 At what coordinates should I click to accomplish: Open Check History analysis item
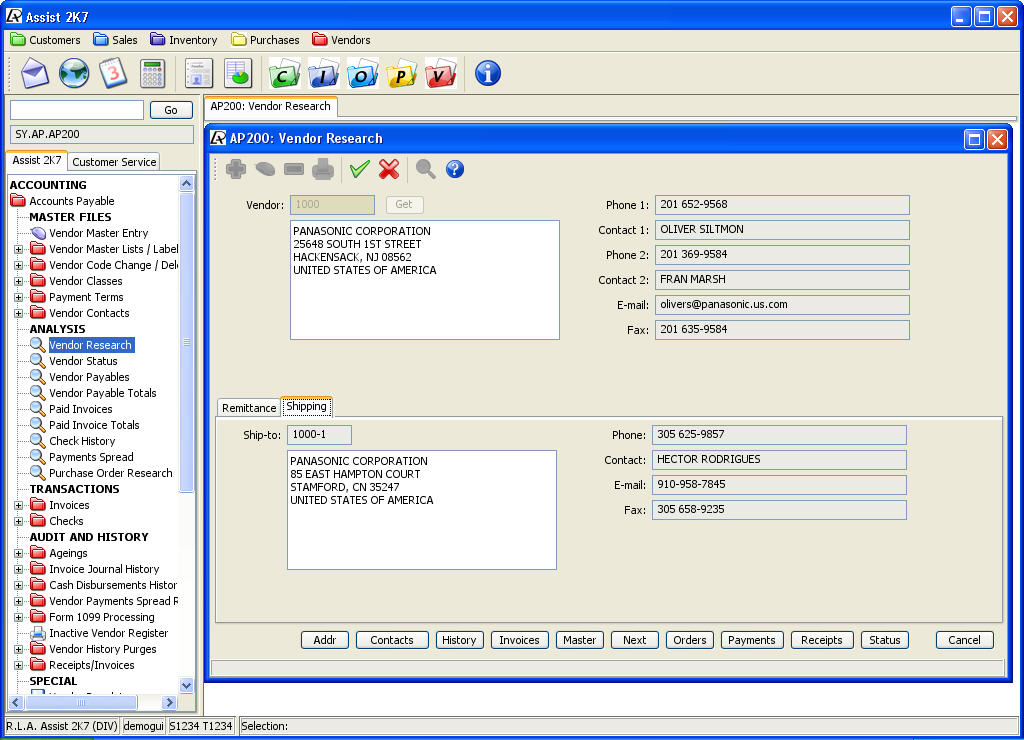82,441
